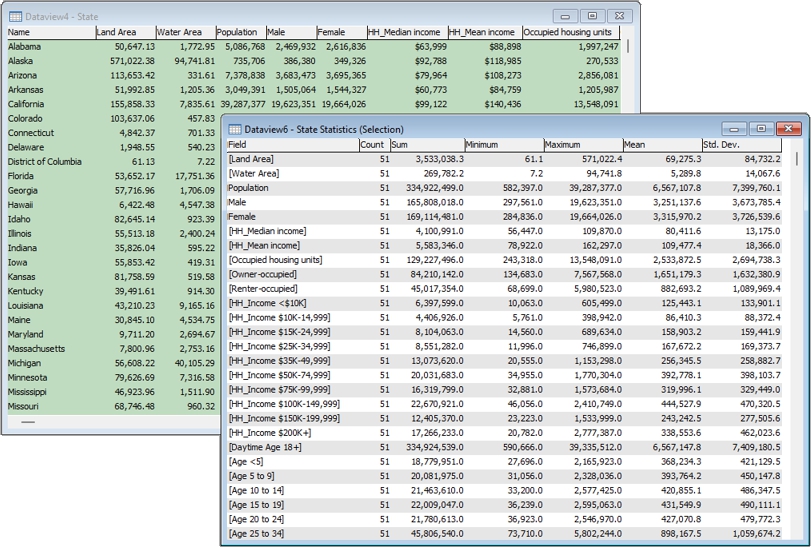Select the Population column header in Dataview4
Viewport: 811px width, 547px height.
241,32
